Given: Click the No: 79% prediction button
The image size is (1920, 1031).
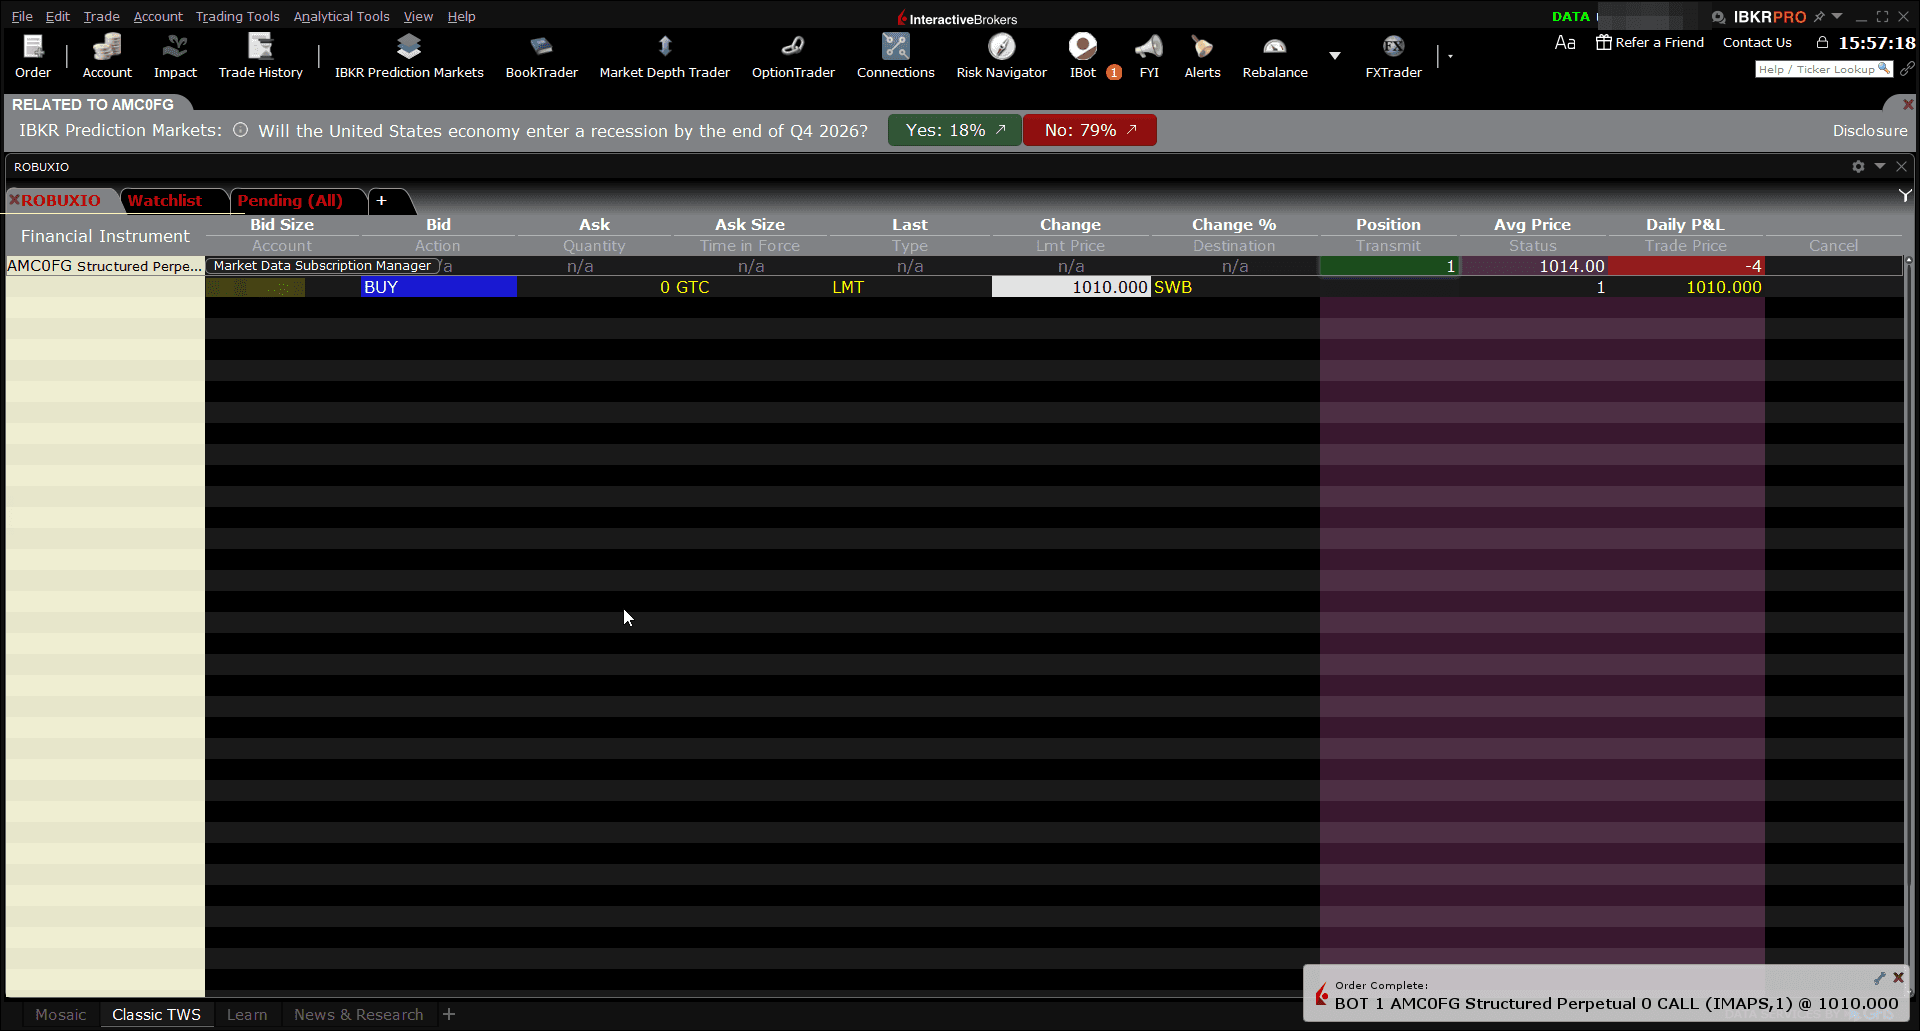Looking at the screenshot, I should click(1090, 130).
